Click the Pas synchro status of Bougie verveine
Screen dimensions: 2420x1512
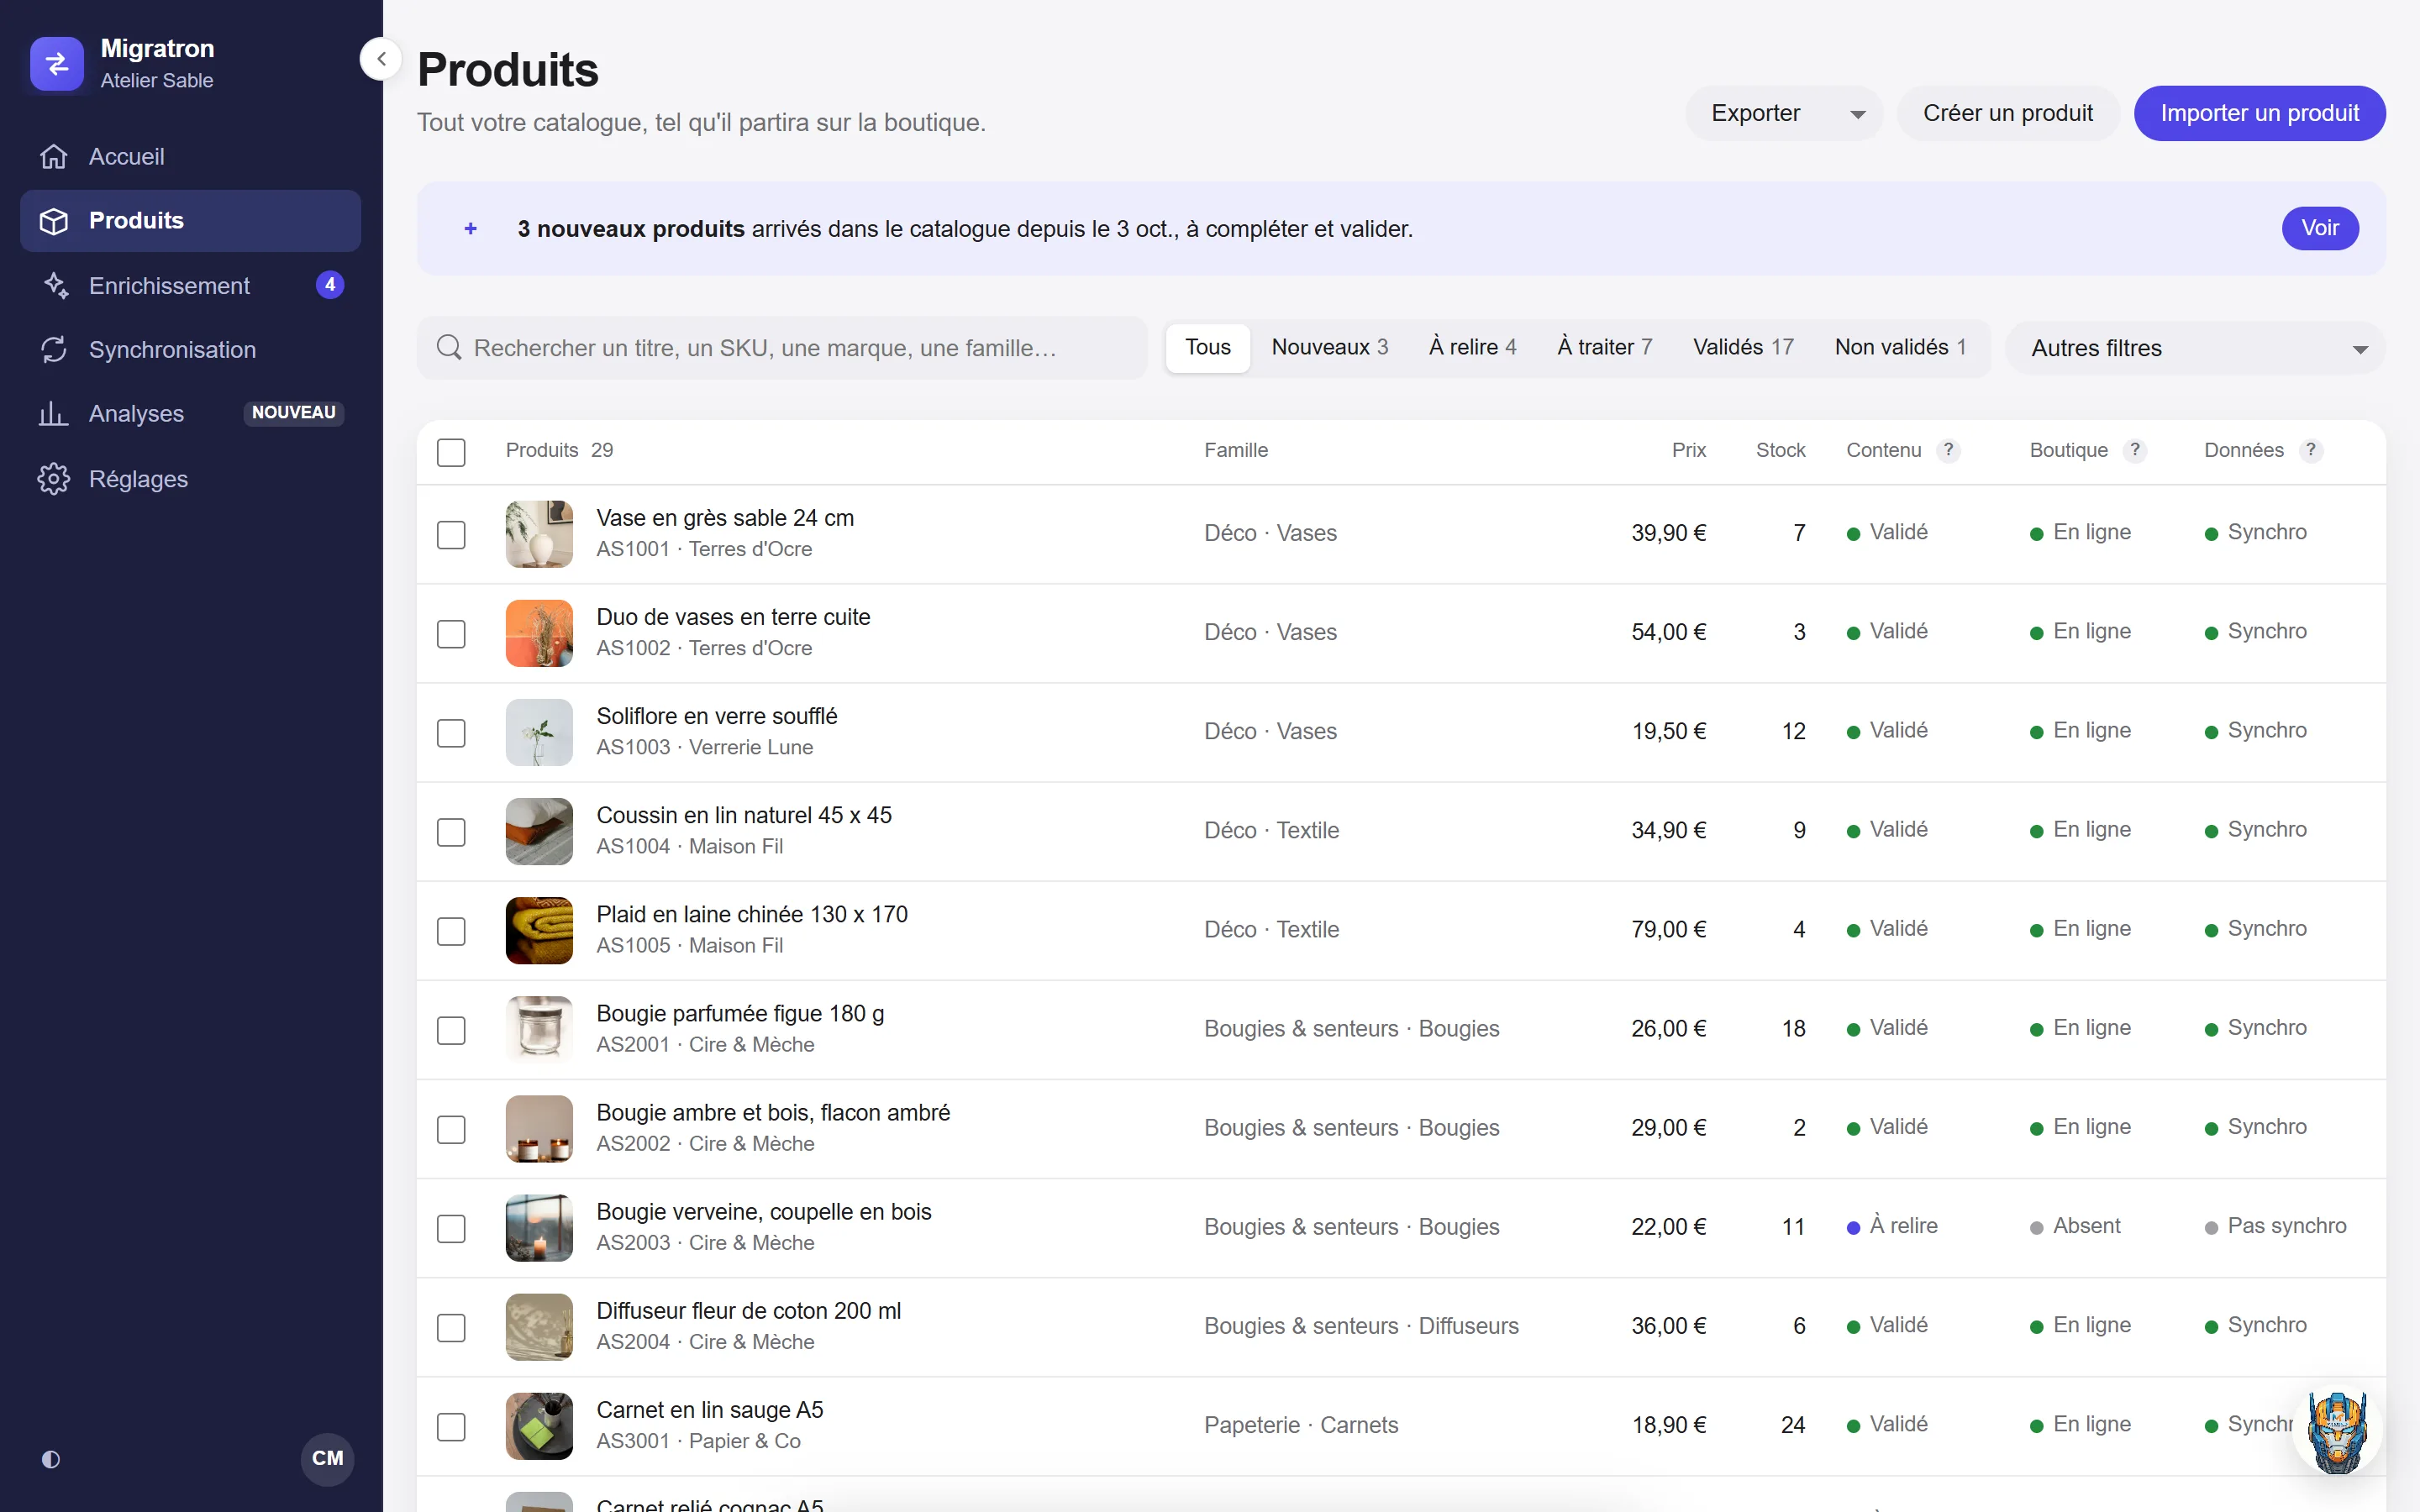(x=2275, y=1226)
